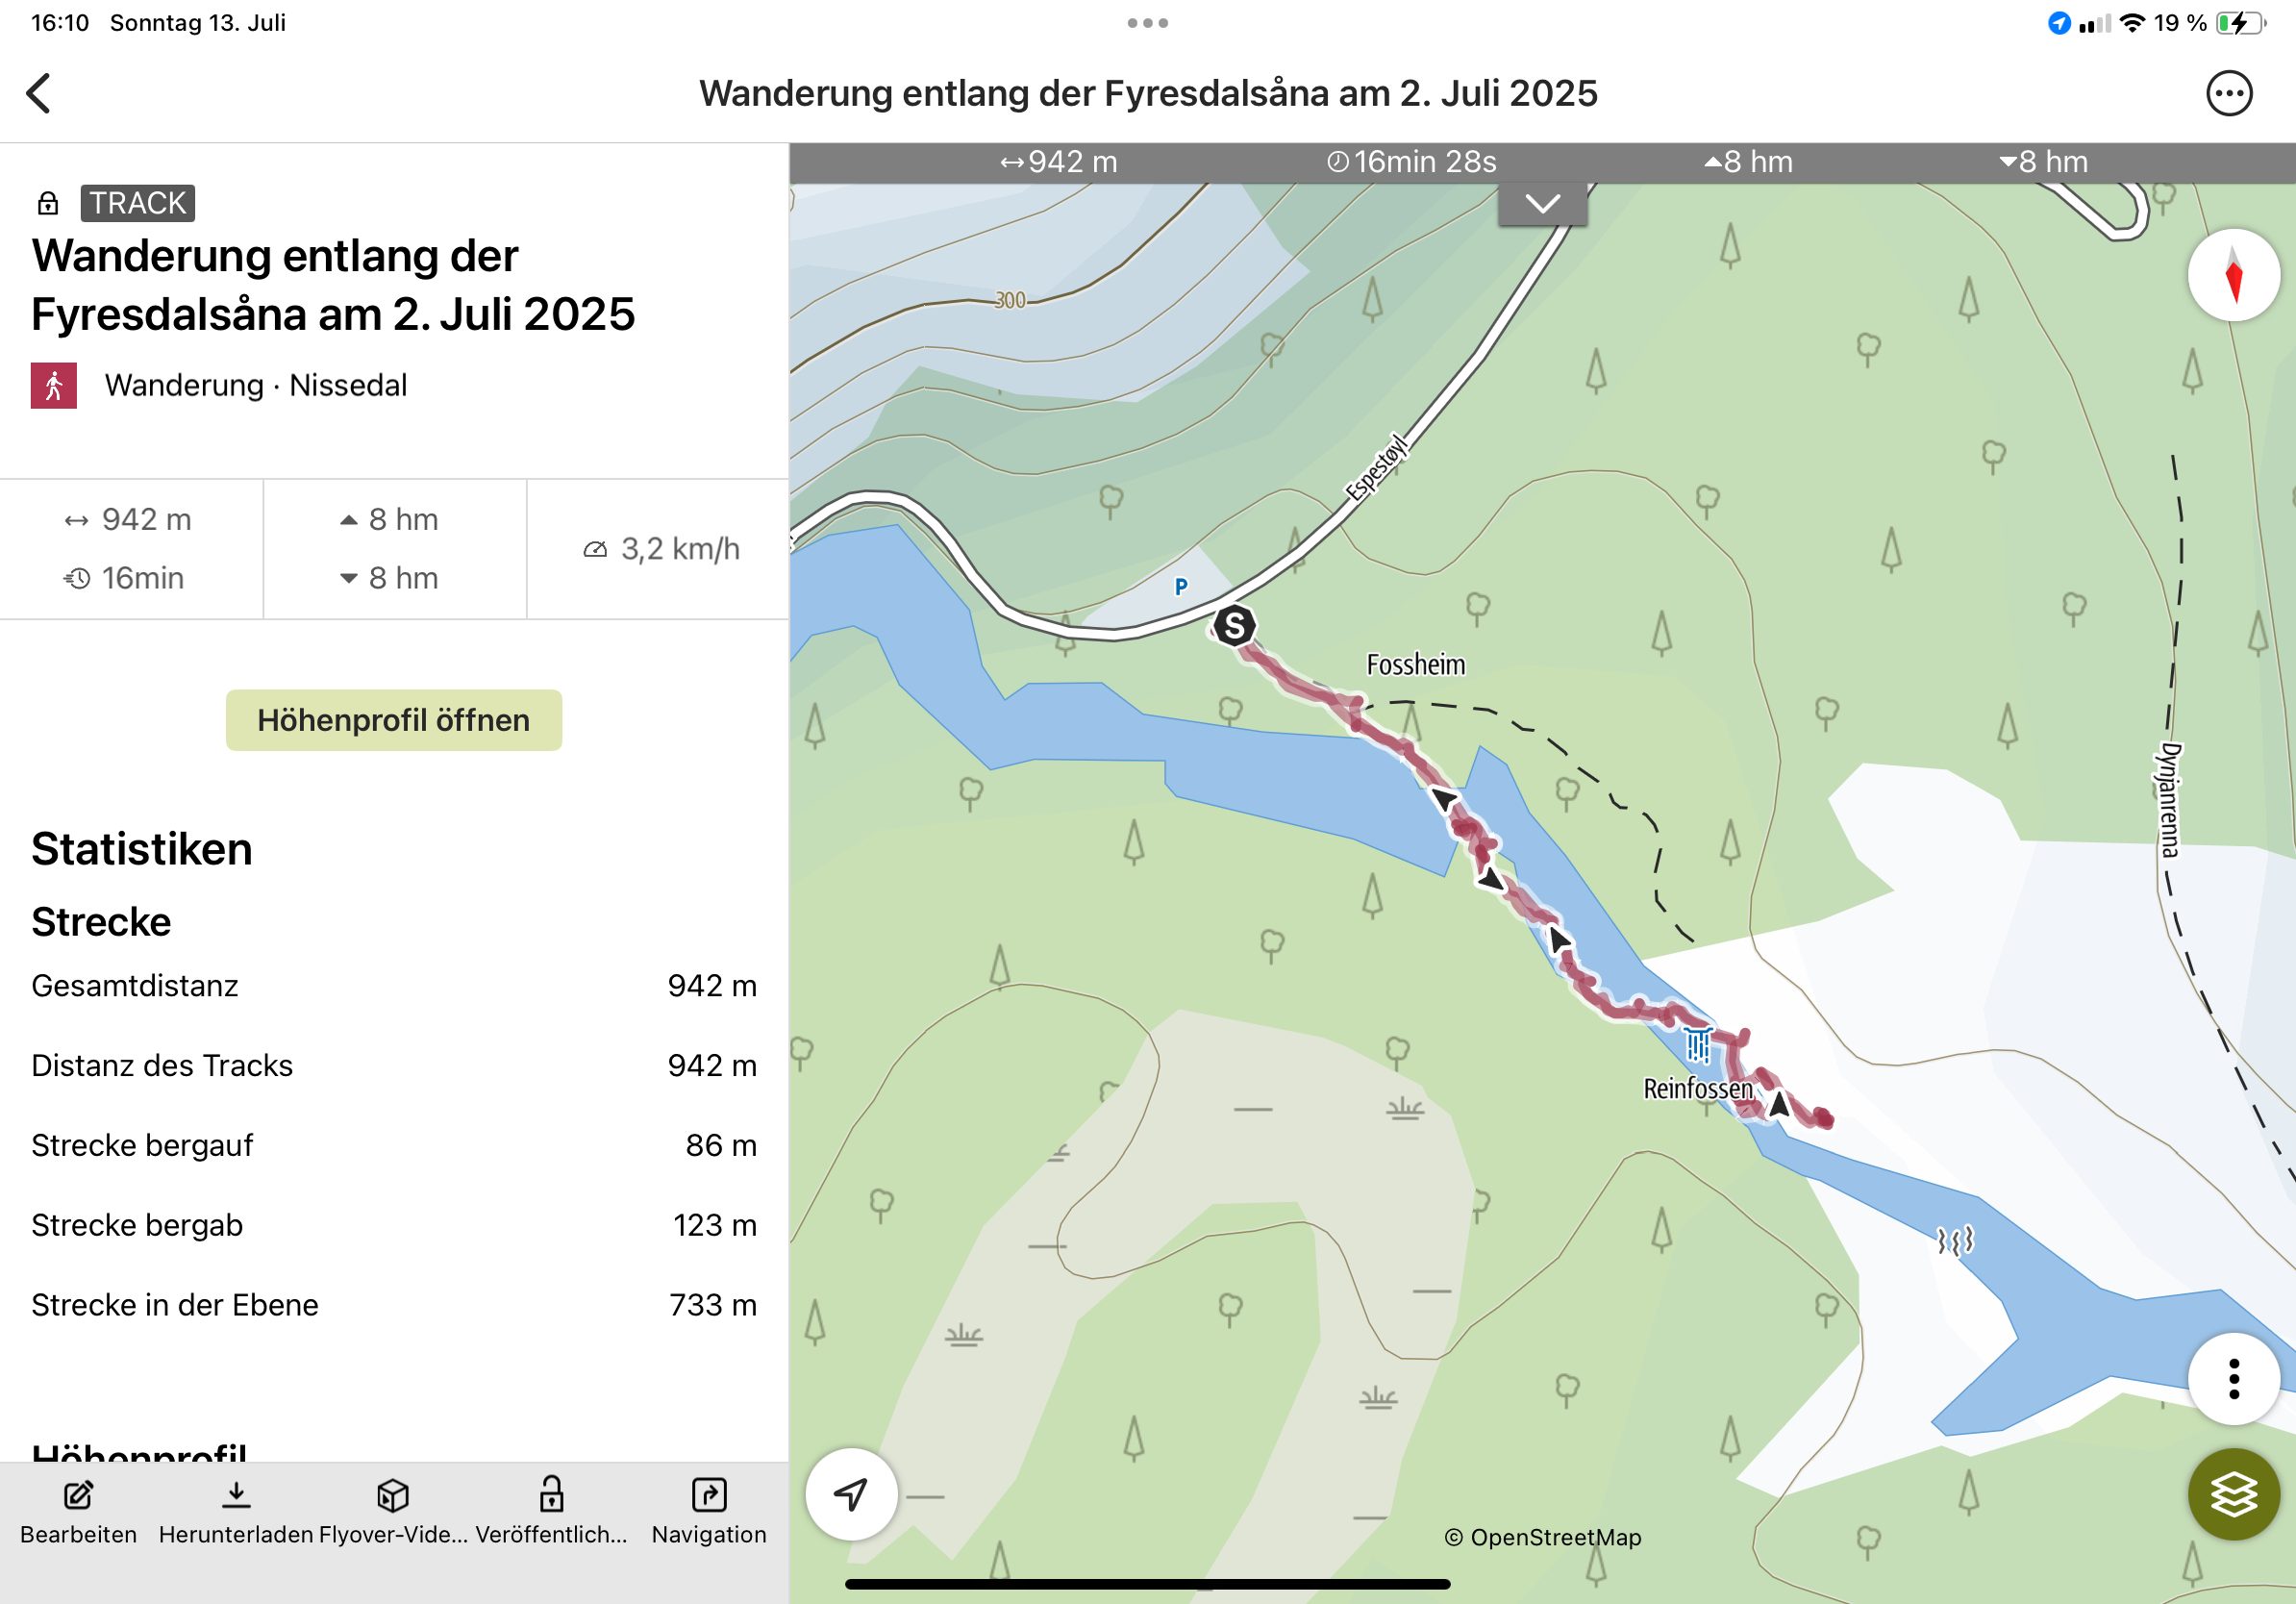The image size is (2296, 1604).
Task: Center the map on current location
Action: pyautogui.click(x=851, y=1494)
